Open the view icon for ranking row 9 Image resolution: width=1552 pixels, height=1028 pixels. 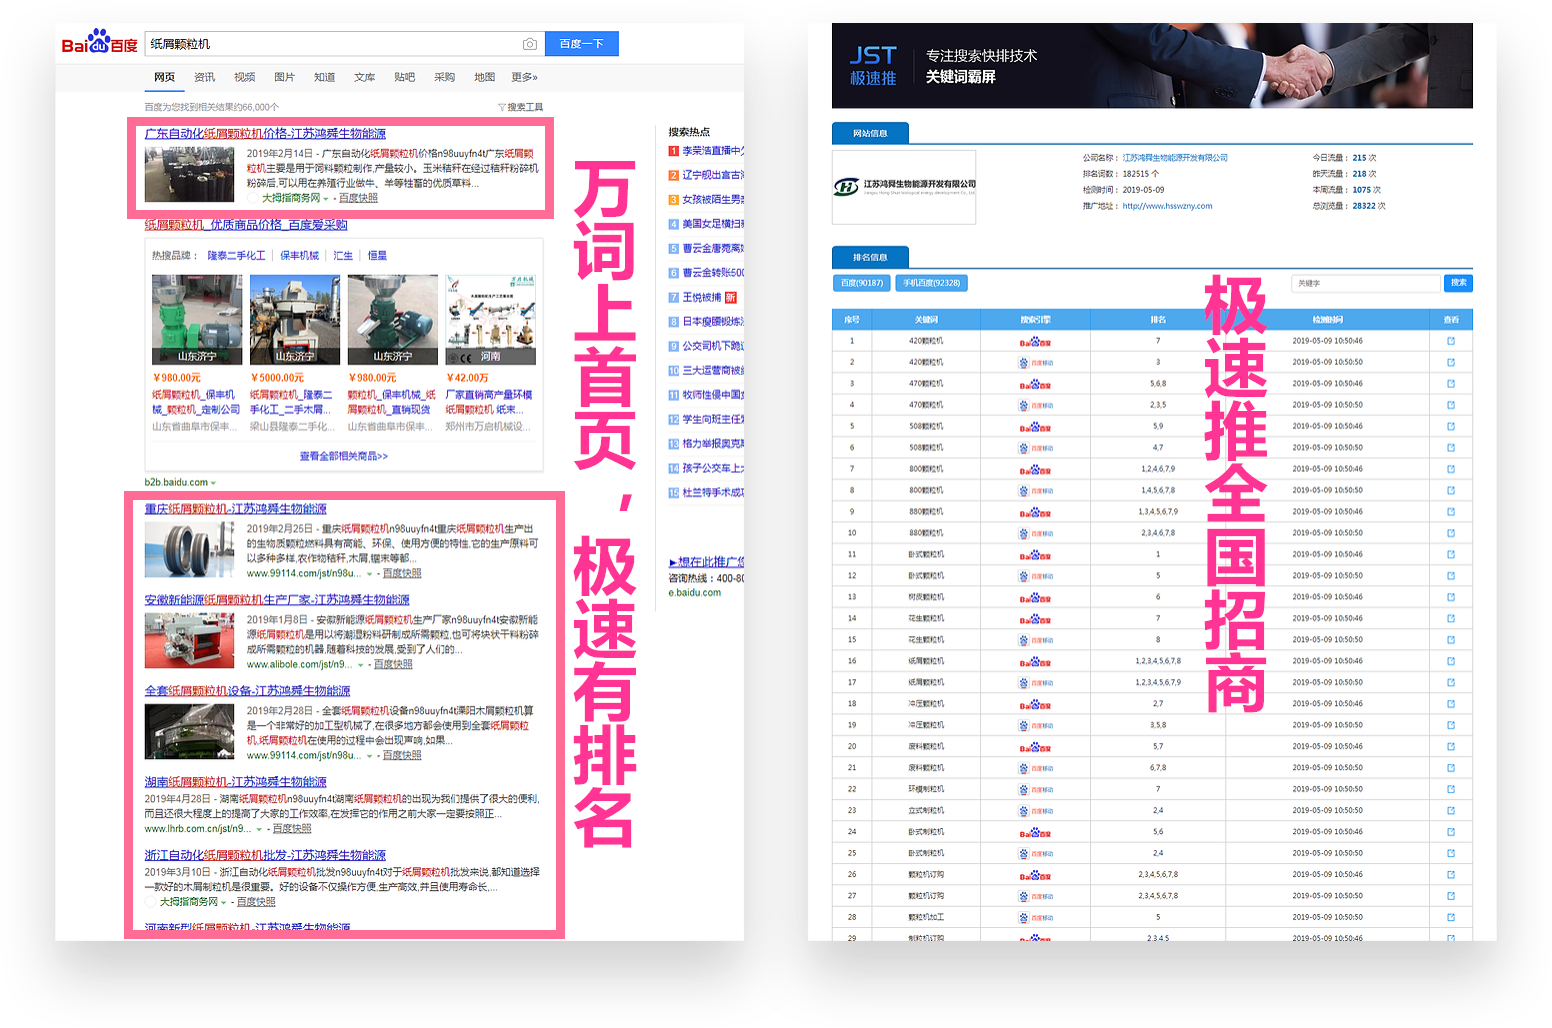1451,512
